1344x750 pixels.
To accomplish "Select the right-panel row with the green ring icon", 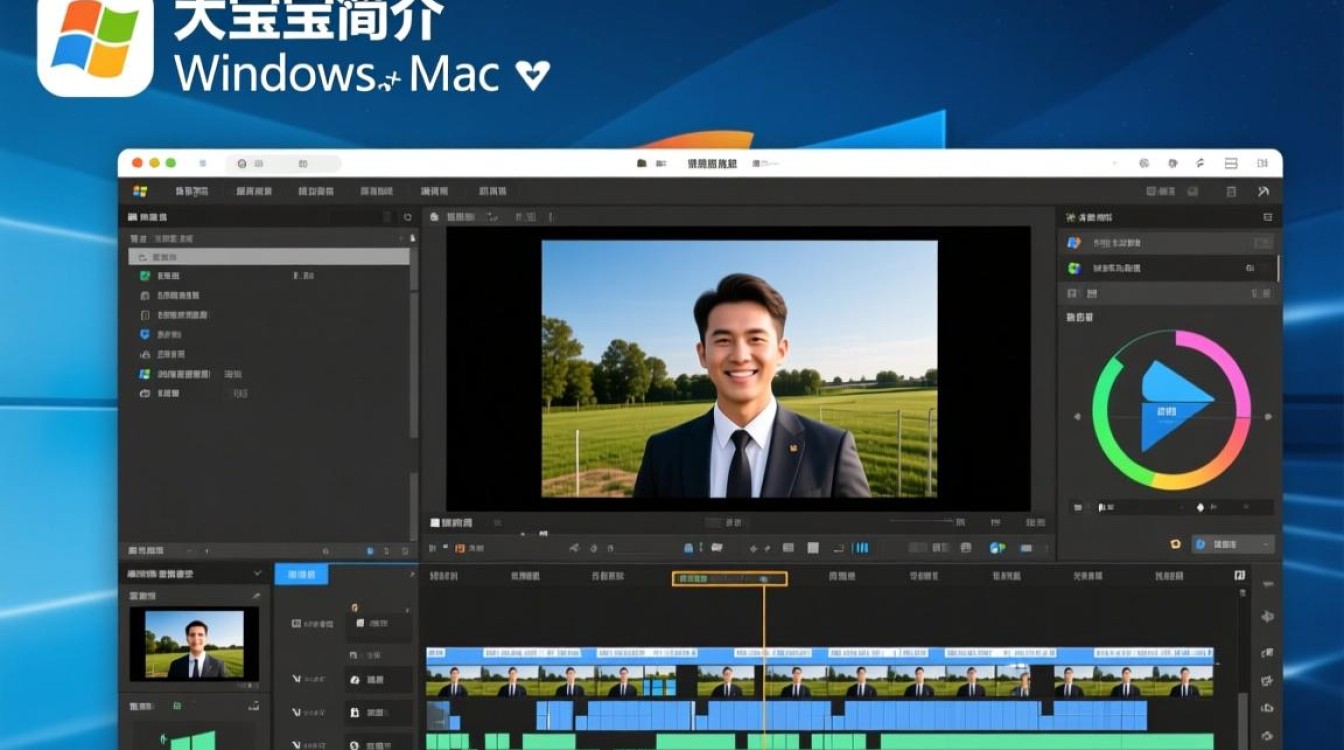I will (1168, 268).
